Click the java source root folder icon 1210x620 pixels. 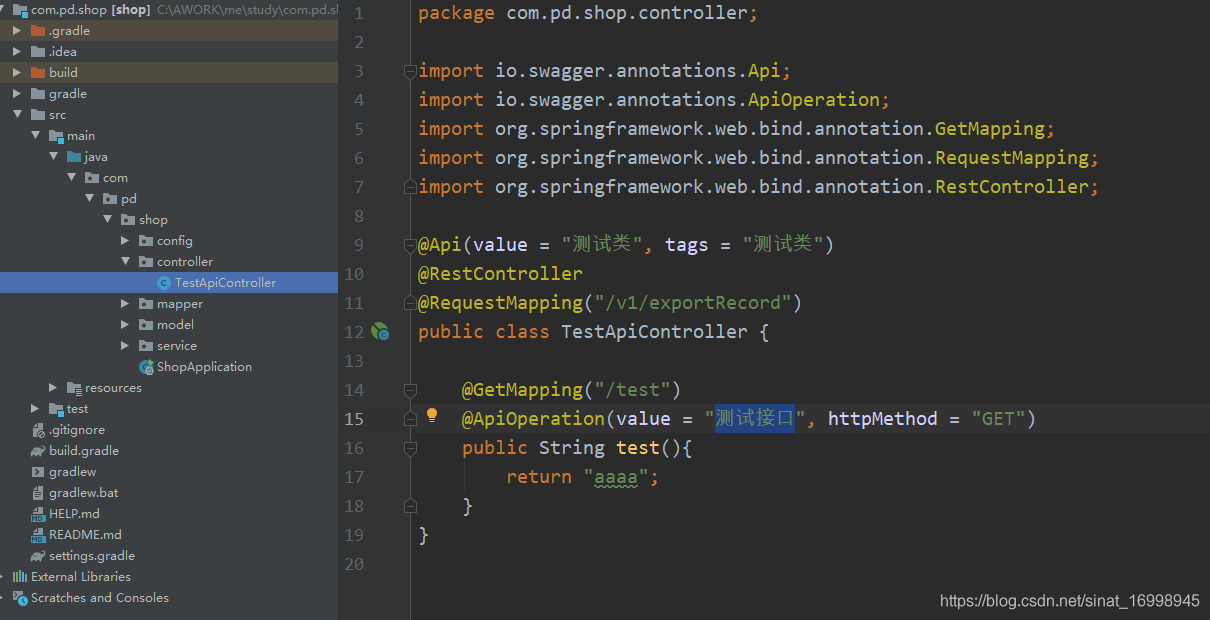[74, 157]
